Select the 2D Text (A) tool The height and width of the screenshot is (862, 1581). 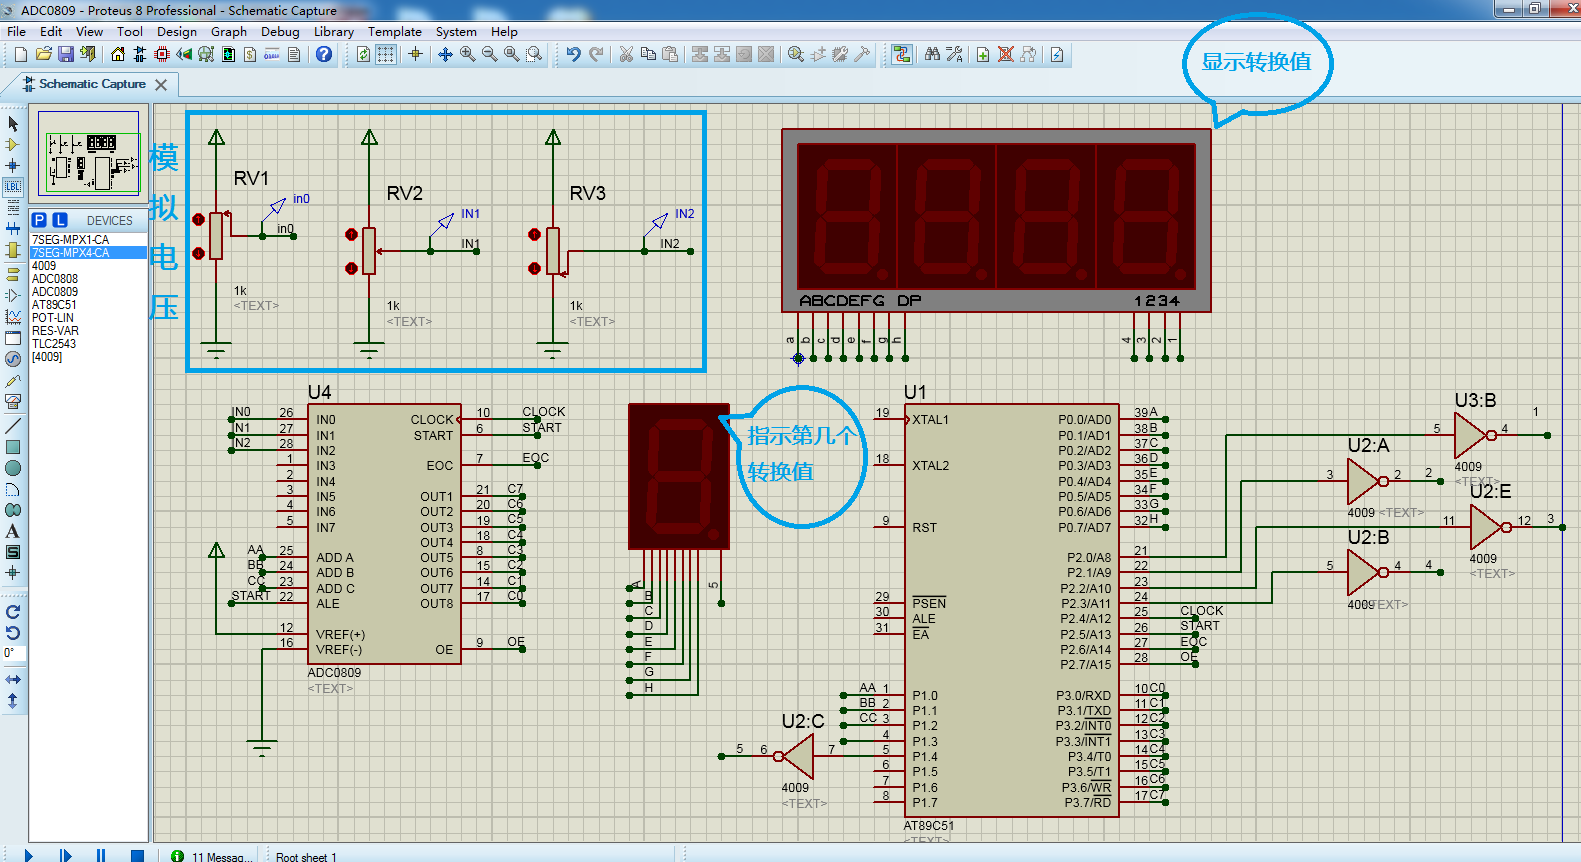(x=13, y=531)
